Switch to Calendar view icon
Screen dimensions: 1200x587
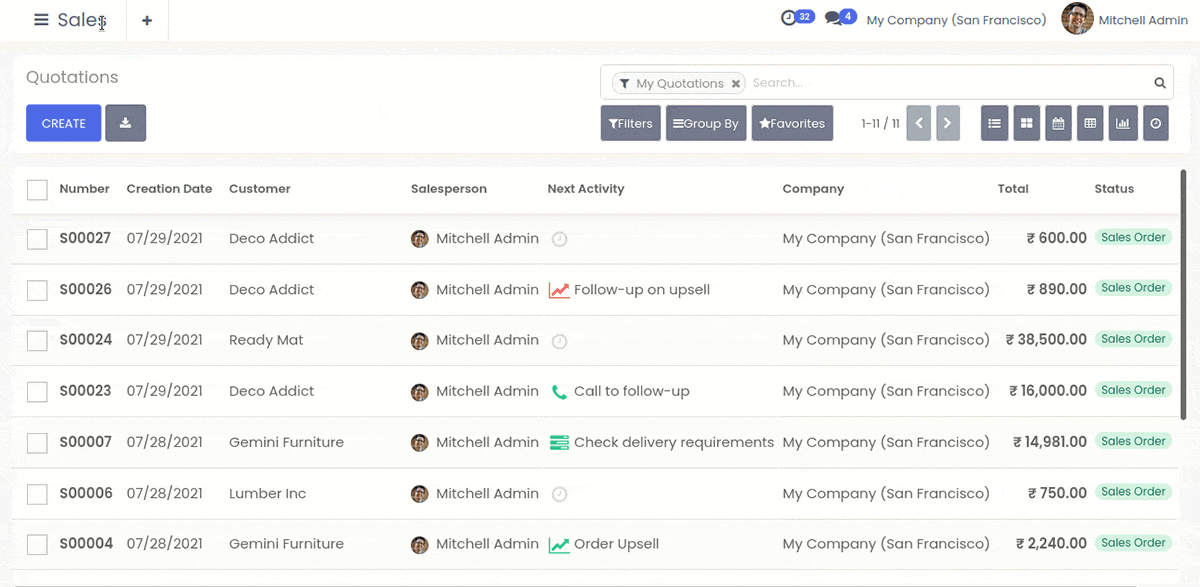pos(1058,123)
